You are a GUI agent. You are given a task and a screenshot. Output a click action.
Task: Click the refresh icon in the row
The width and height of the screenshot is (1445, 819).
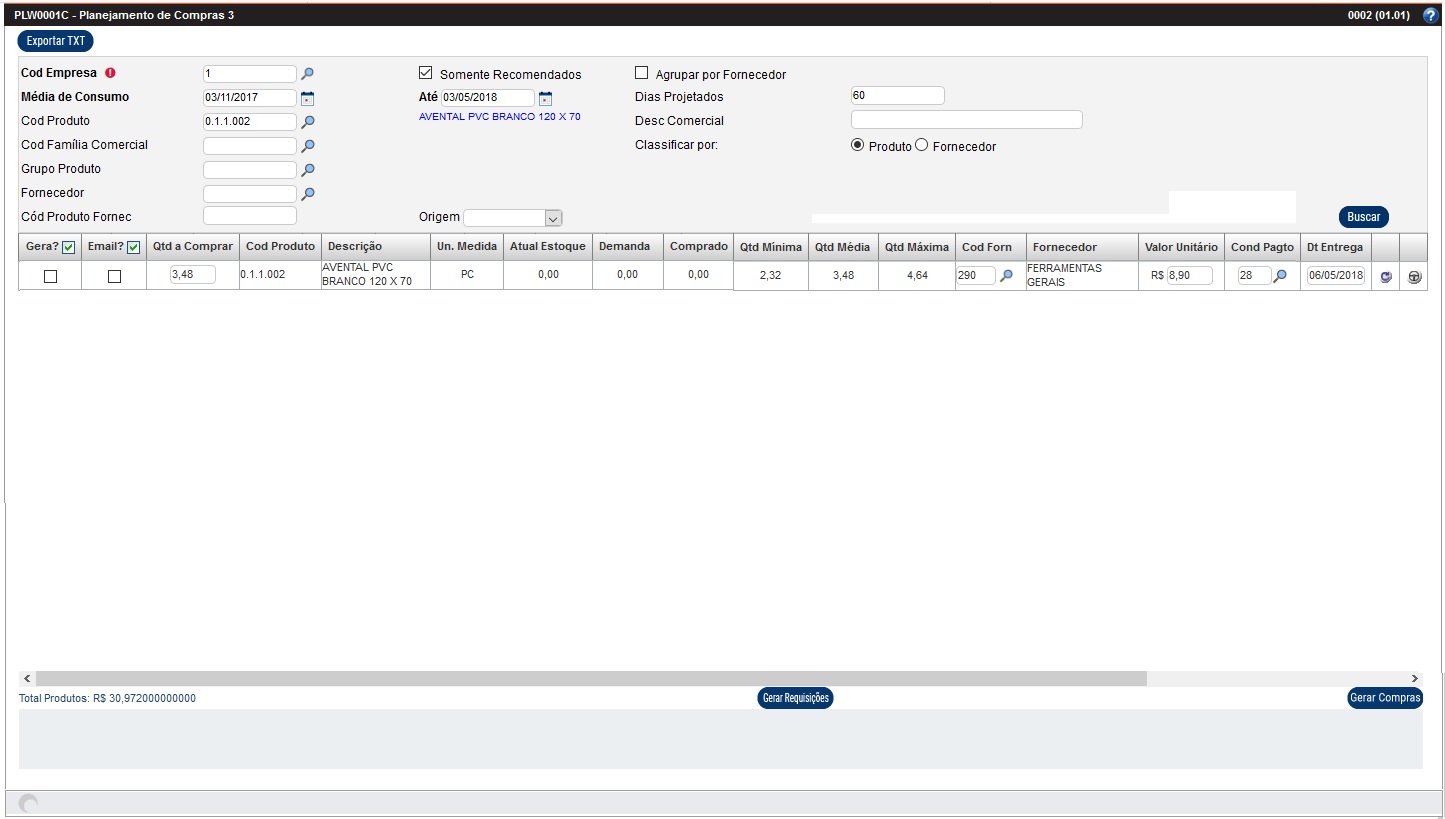(1386, 277)
